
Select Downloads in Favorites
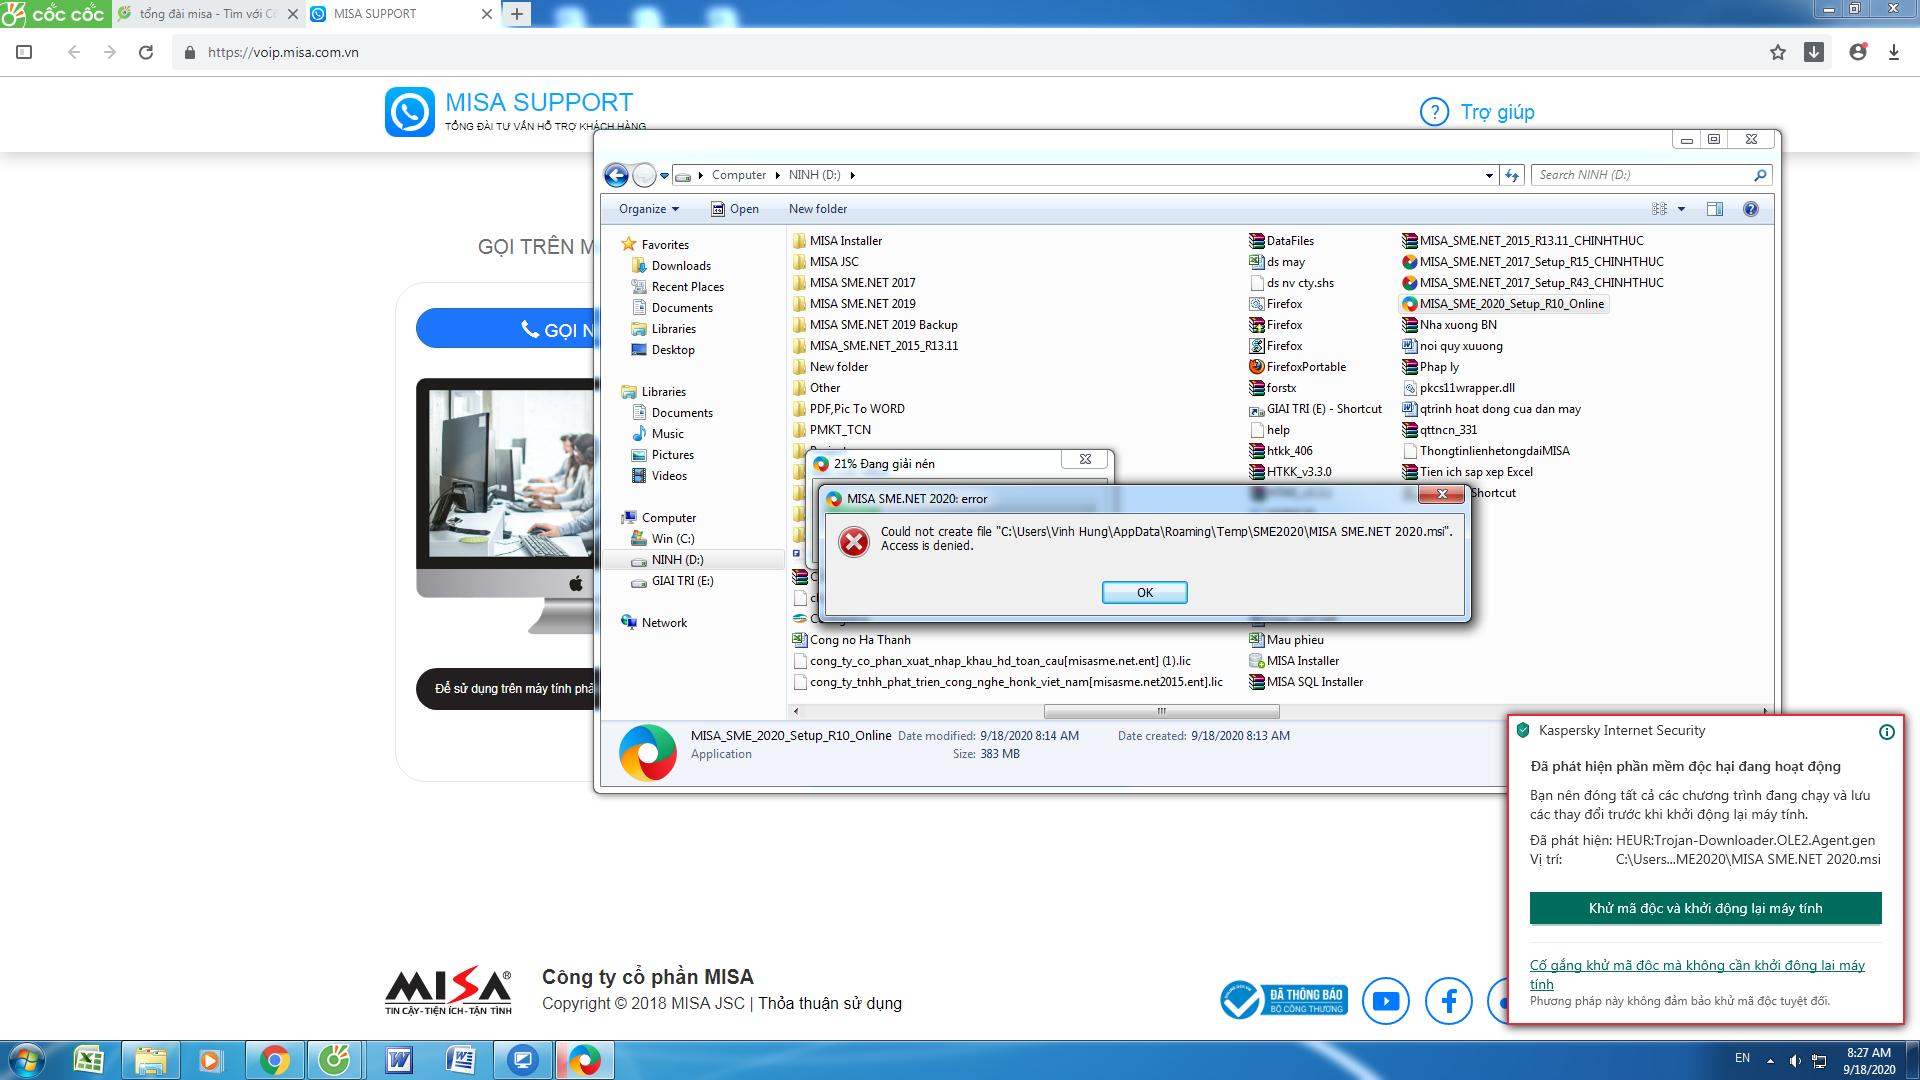point(680,266)
